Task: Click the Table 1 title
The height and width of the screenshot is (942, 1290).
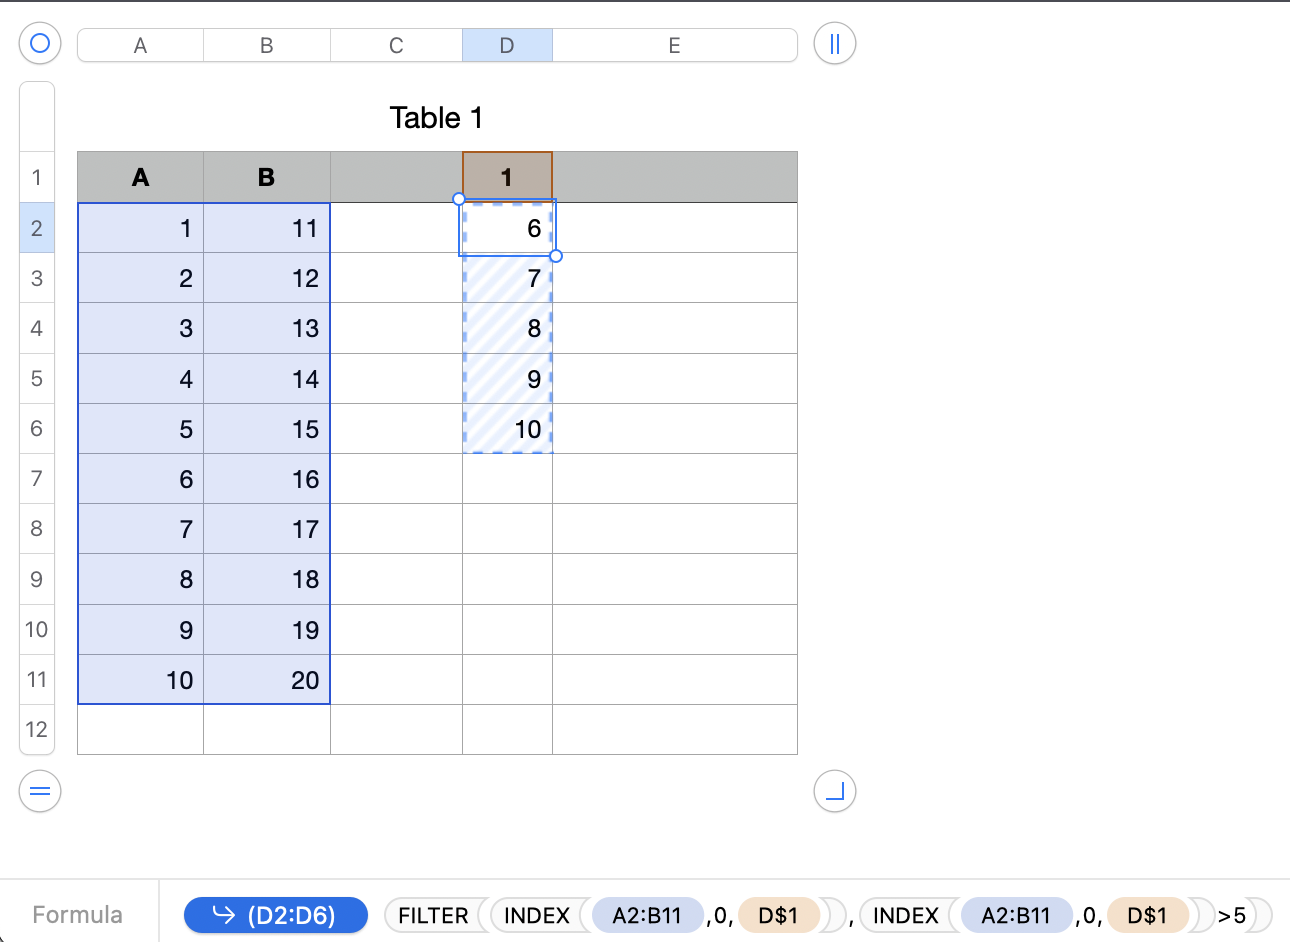Action: (x=436, y=118)
